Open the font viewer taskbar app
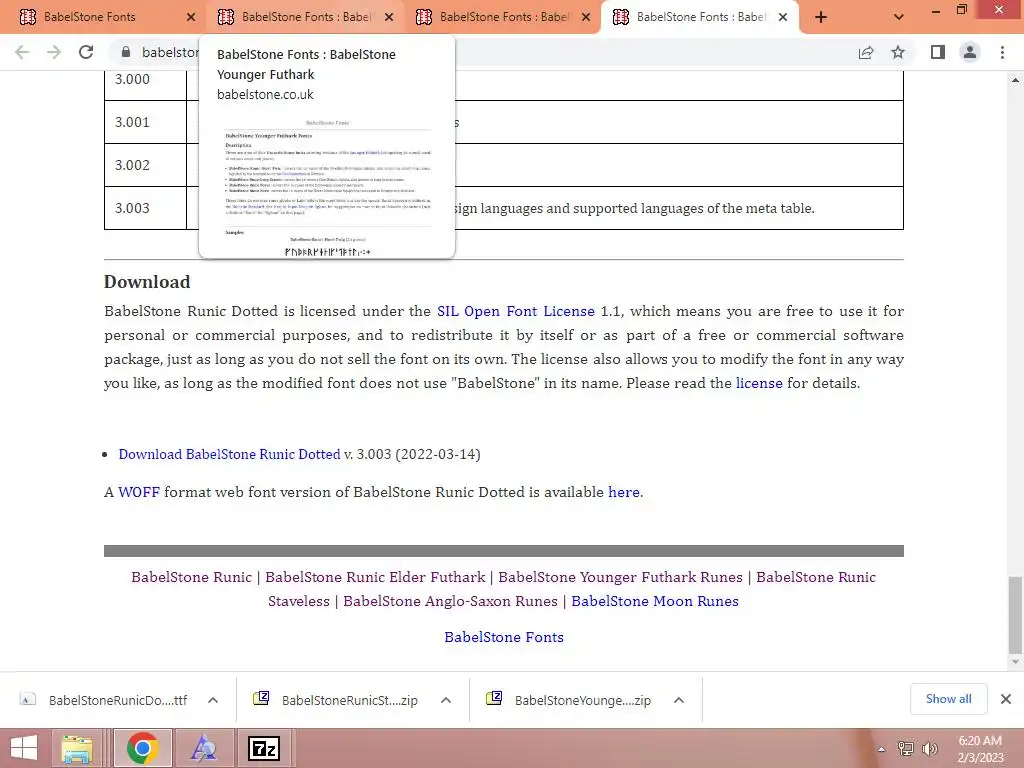 (x=204, y=748)
